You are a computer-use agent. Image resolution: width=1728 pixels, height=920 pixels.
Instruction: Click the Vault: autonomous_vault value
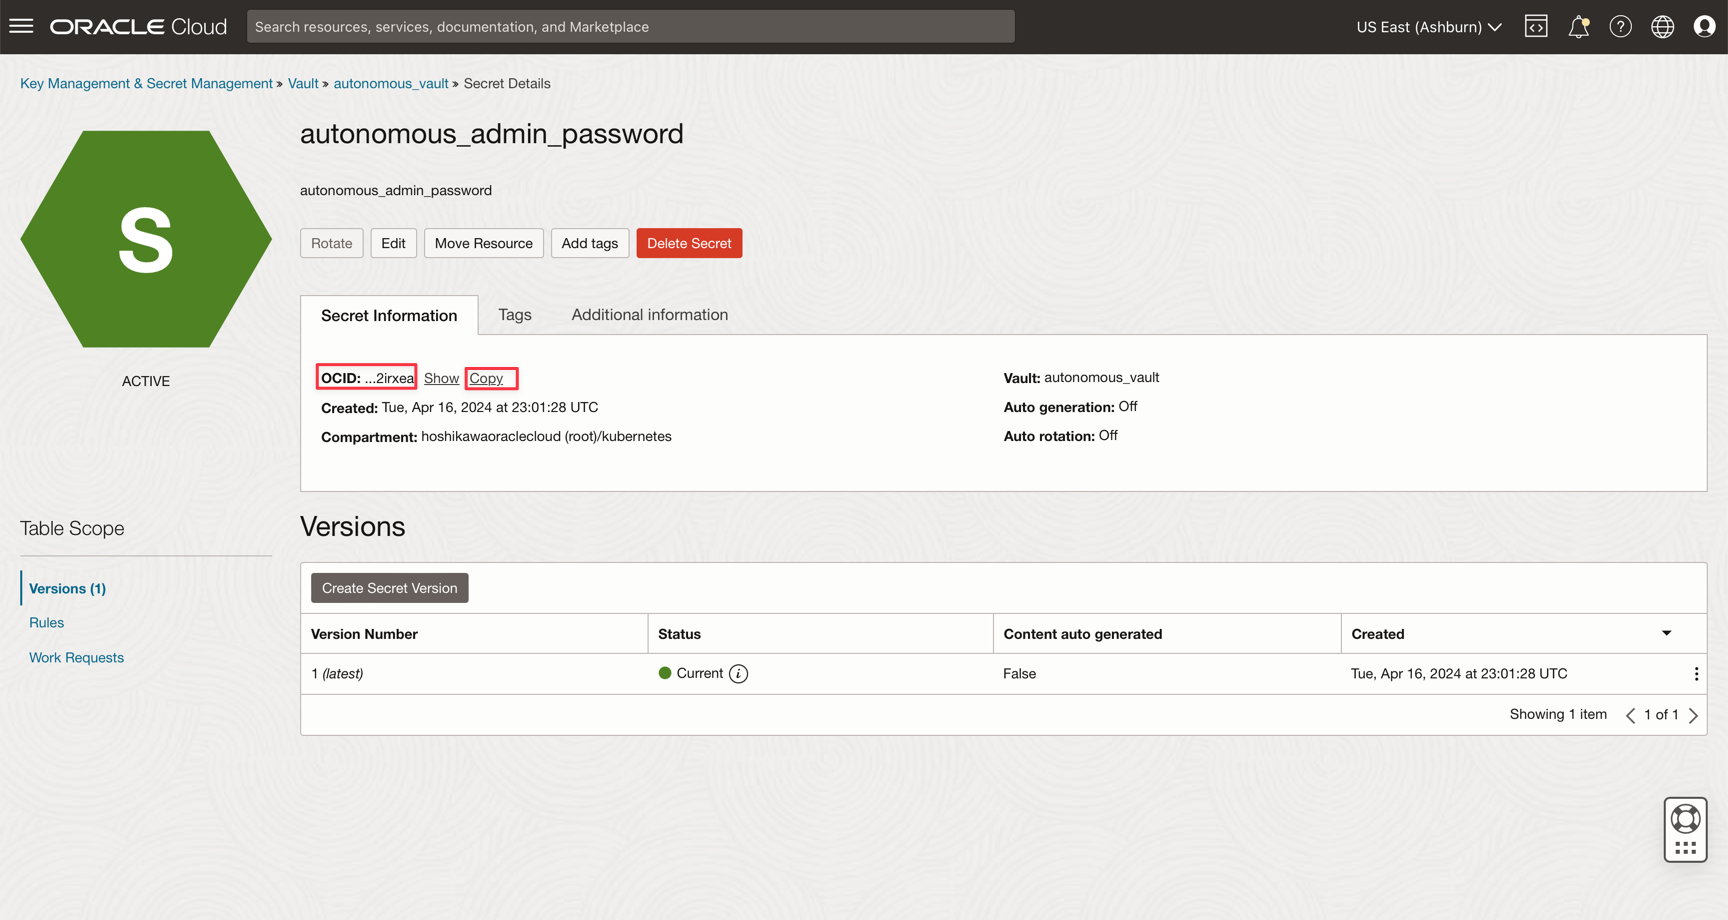click(1101, 377)
